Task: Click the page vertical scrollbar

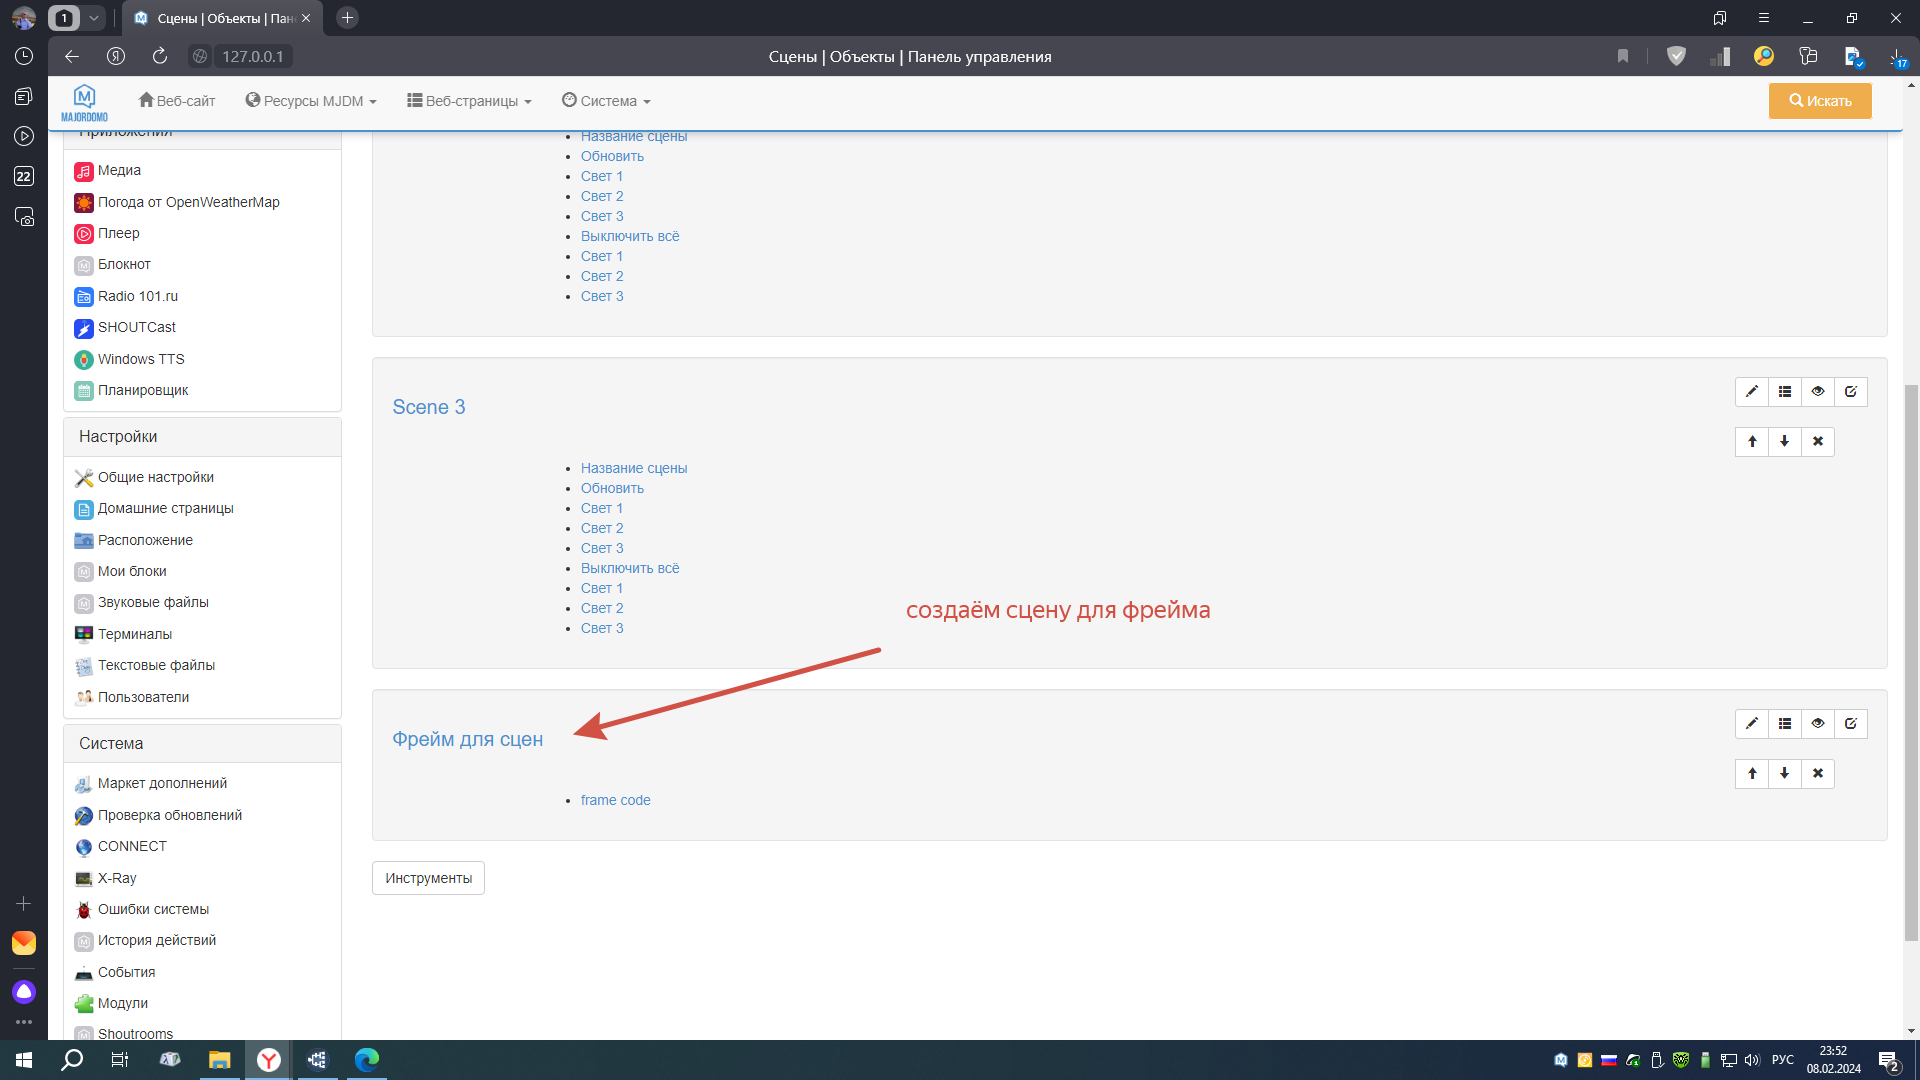Action: click(1911, 660)
